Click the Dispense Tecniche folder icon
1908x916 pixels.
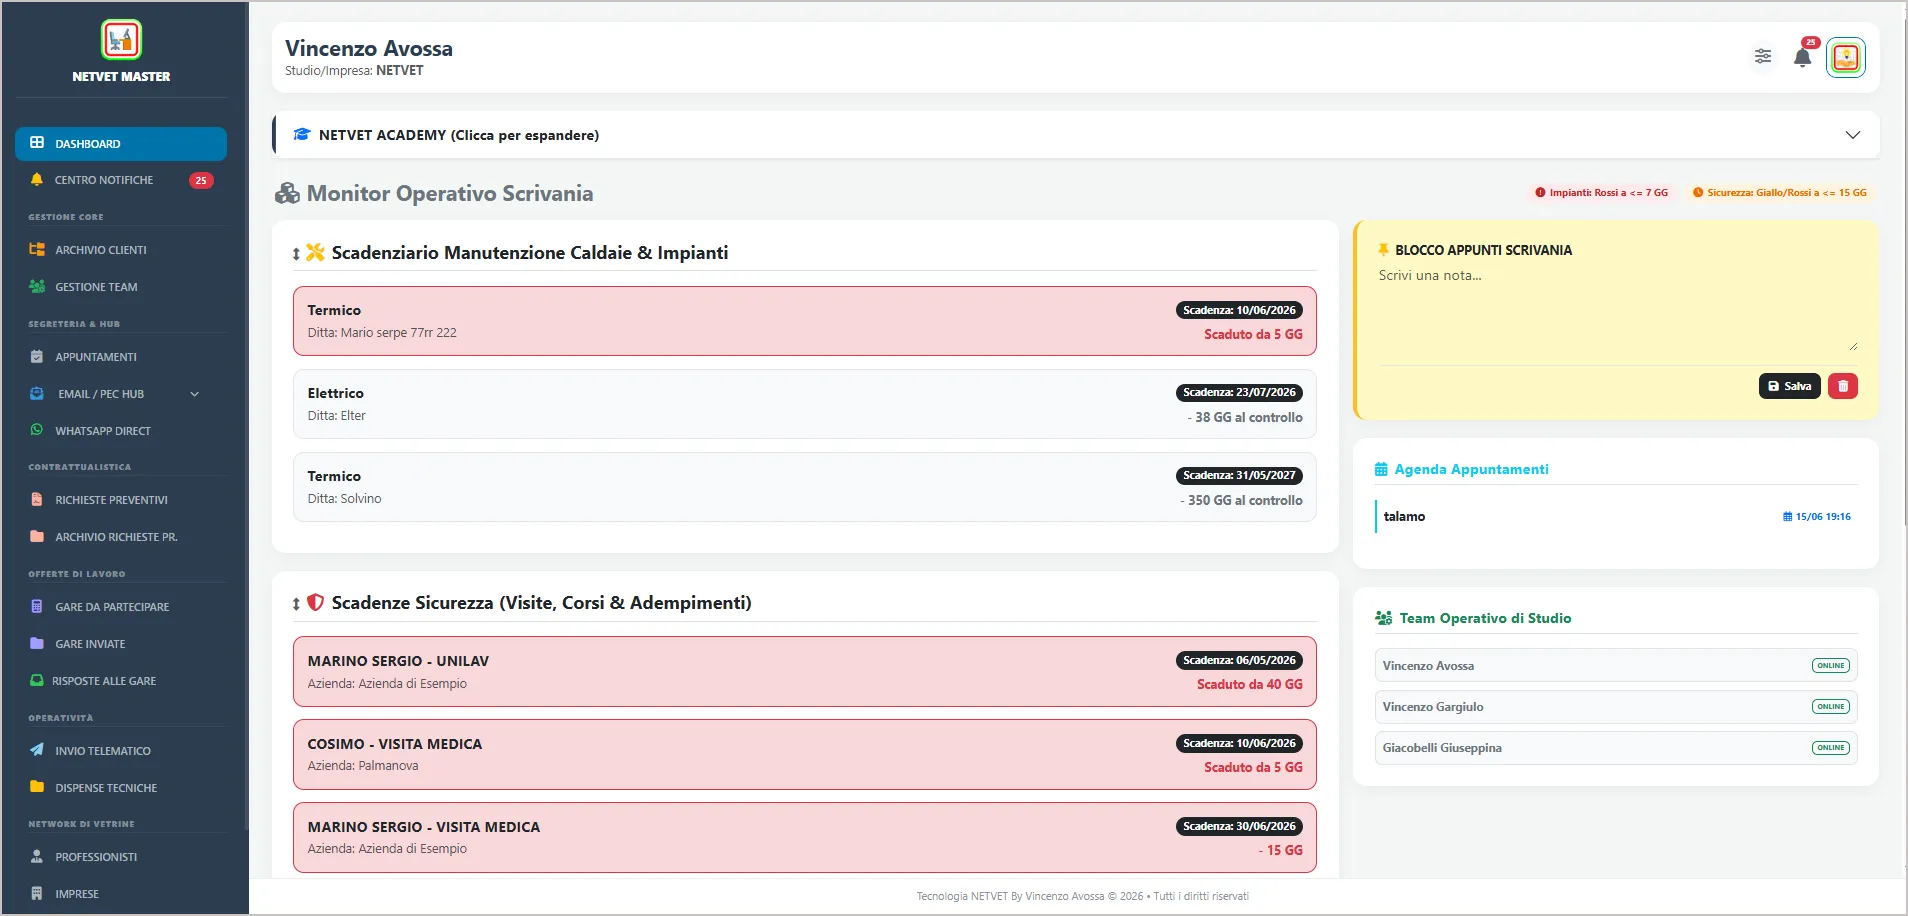(x=37, y=787)
